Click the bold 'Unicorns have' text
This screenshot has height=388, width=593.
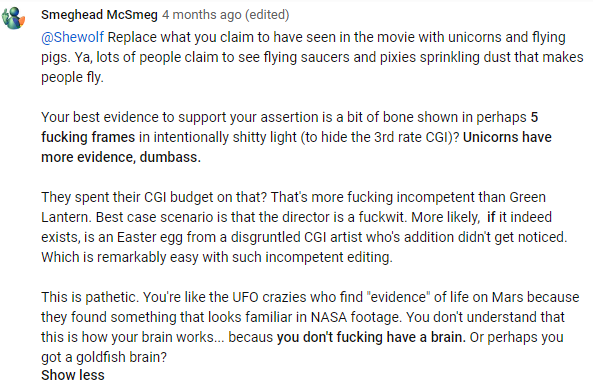[x=507, y=137]
